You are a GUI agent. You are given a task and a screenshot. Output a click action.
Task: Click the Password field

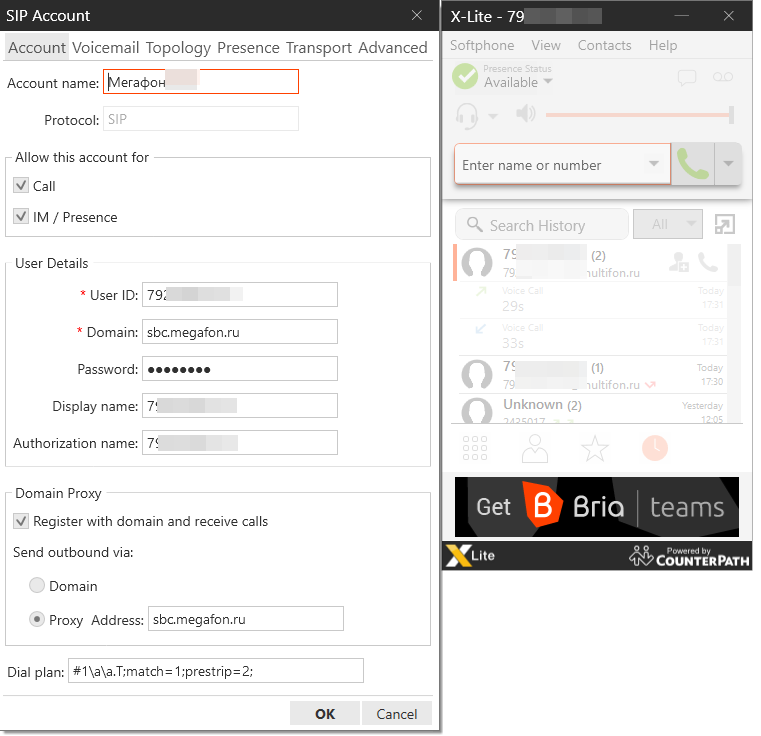pos(240,368)
